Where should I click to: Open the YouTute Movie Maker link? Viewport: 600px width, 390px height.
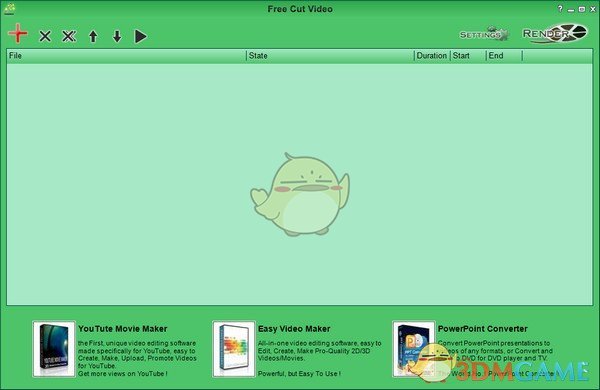122,329
